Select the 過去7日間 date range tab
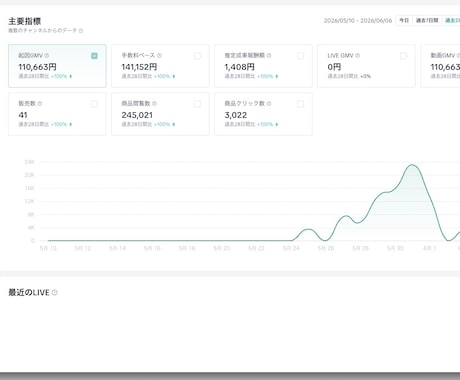This screenshot has height=380, width=460. click(427, 20)
